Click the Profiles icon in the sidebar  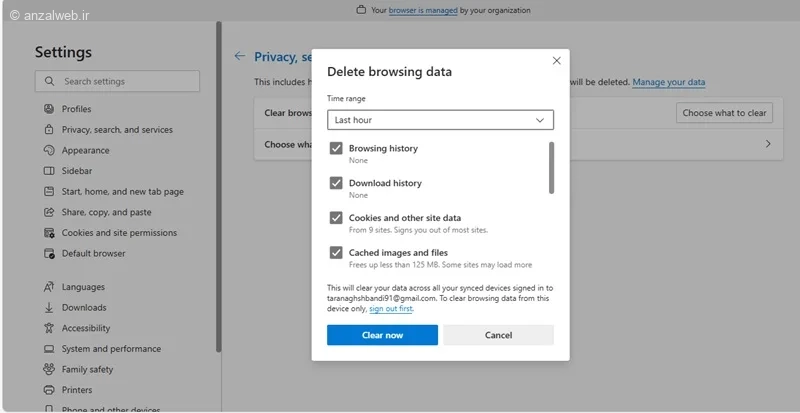[49, 109]
